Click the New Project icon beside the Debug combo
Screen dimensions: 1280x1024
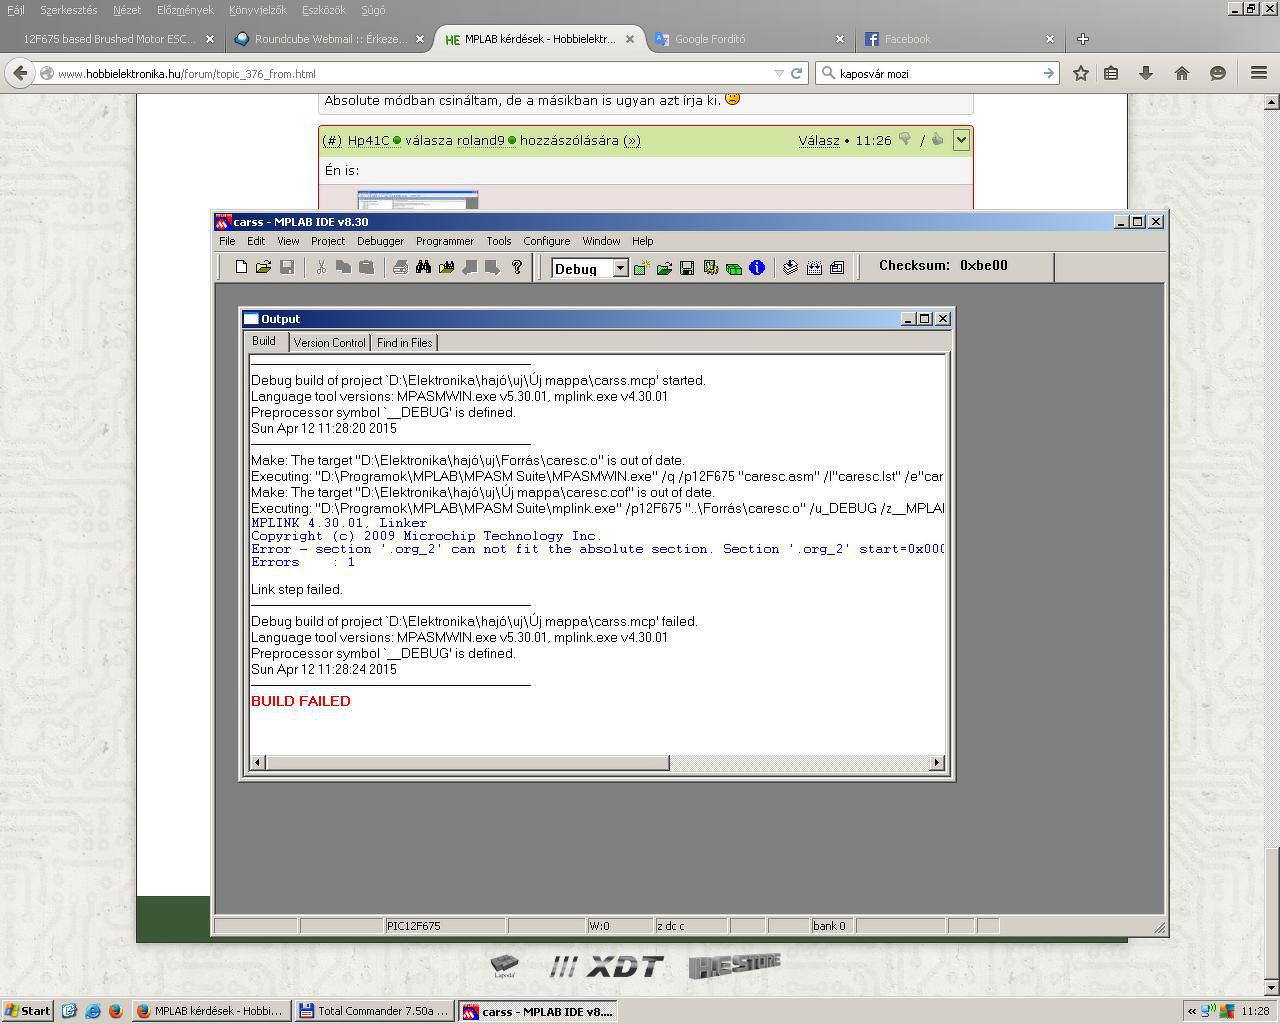(x=641, y=268)
